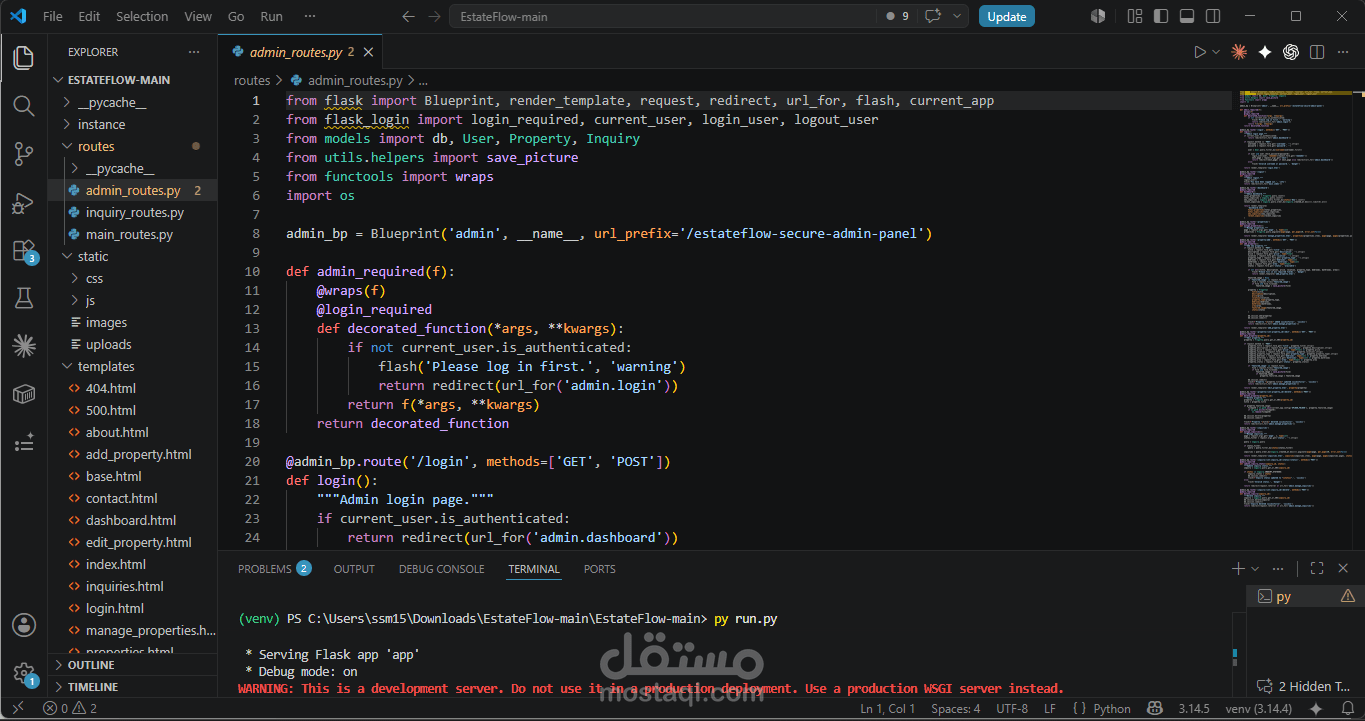Open the Extensions view with badge 3
1365x721 pixels.
pos(23,250)
